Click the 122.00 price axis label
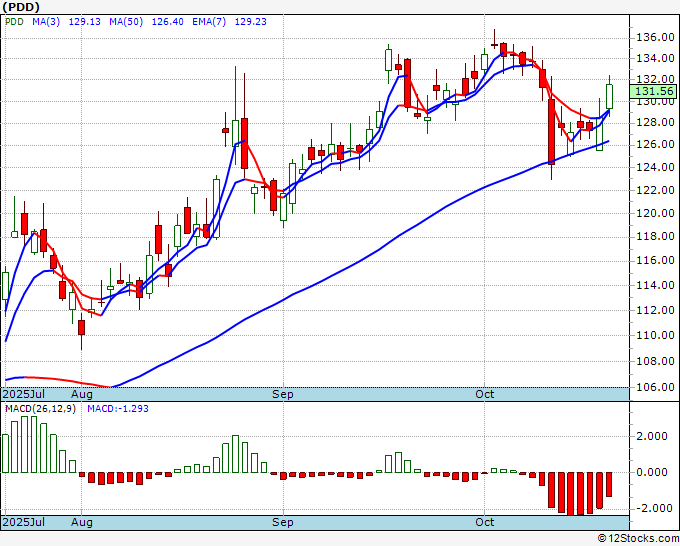Screen dimensions: 680x546 (655, 190)
